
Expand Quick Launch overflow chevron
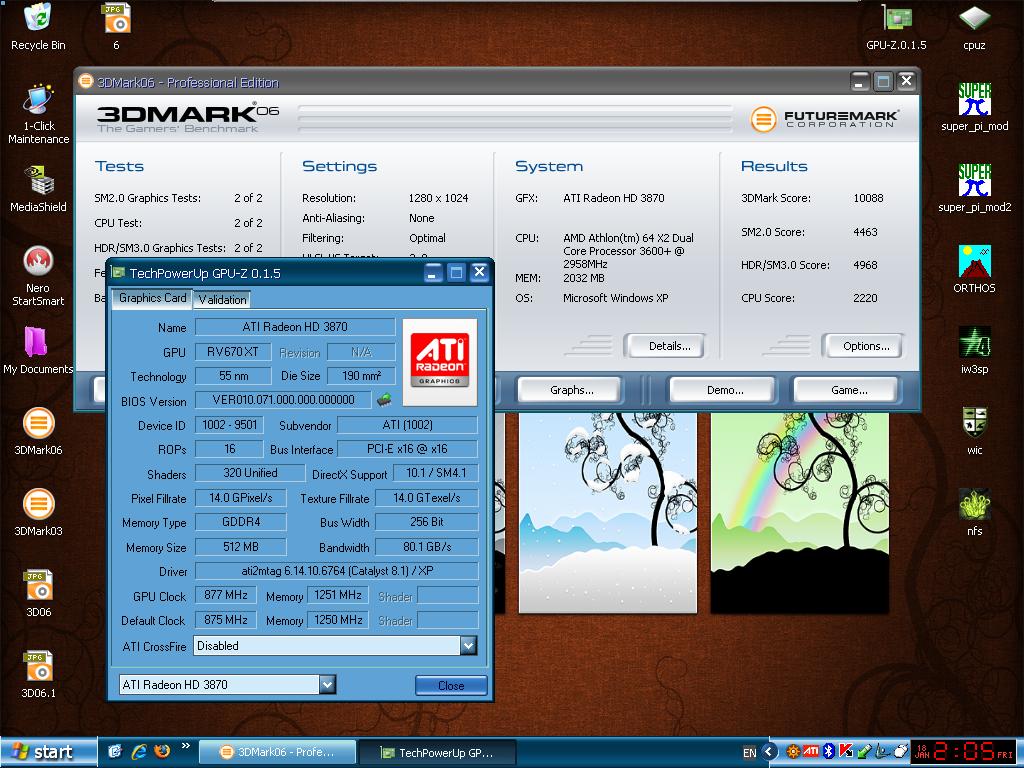point(185,745)
